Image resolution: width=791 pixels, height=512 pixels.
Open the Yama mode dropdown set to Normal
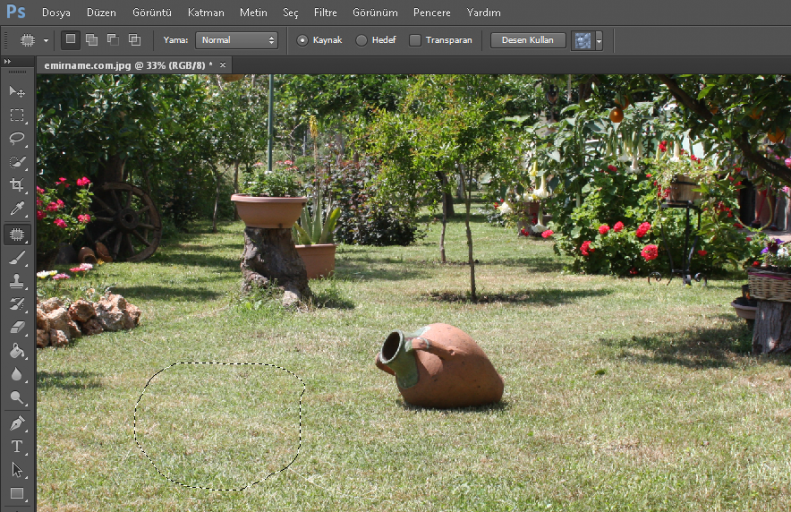(237, 40)
